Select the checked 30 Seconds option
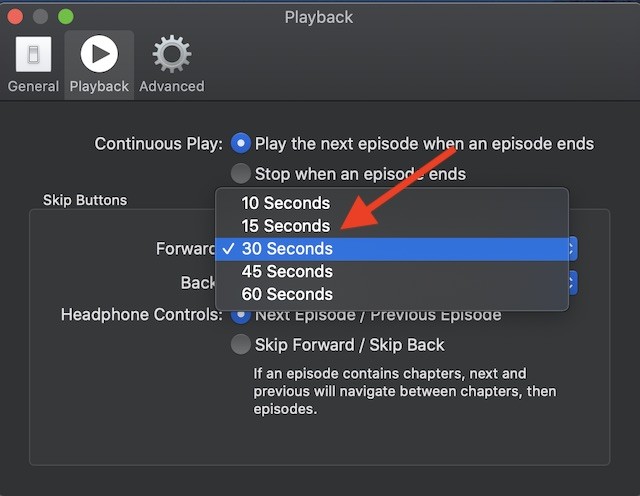This screenshot has width=640, height=496. tap(392, 249)
